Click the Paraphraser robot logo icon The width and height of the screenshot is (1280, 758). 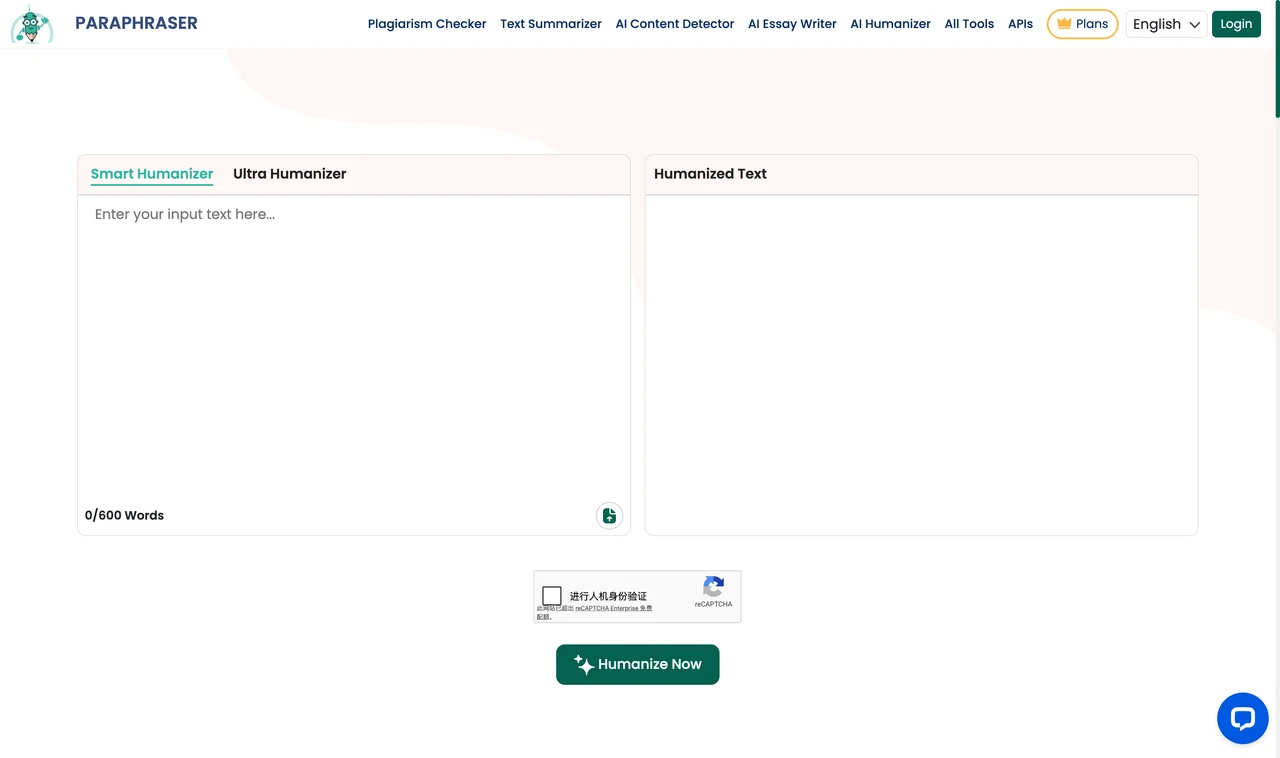click(x=32, y=24)
